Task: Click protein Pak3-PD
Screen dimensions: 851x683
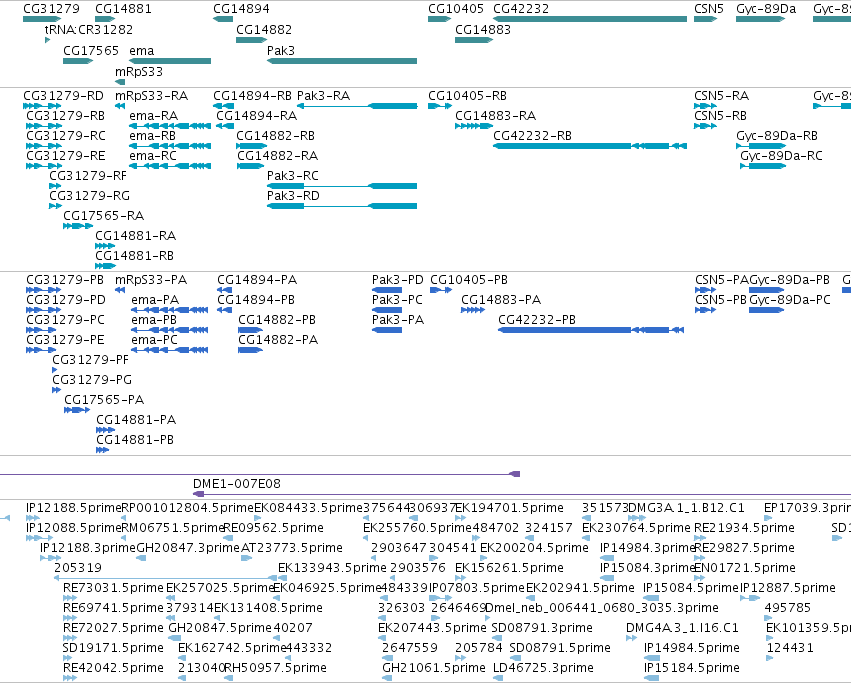Action: (387, 290)
